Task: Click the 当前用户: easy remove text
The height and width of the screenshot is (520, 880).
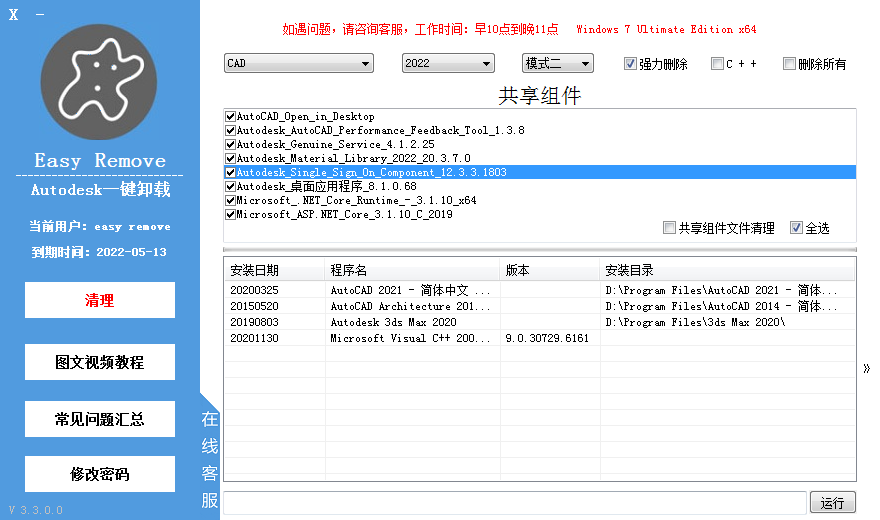Action: point(100,227)
